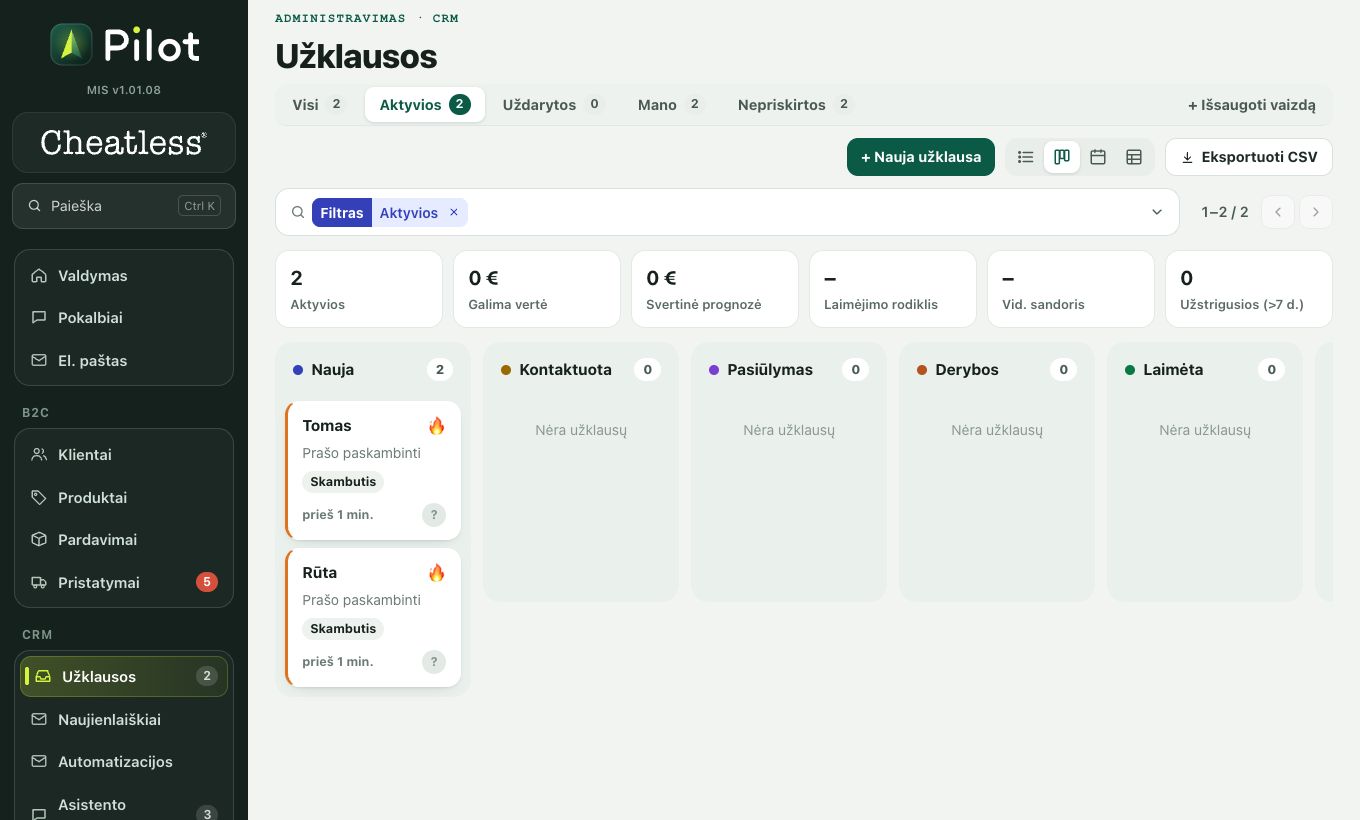Open El. paštas mail section
1360x820 pixels.
[124, 361]
